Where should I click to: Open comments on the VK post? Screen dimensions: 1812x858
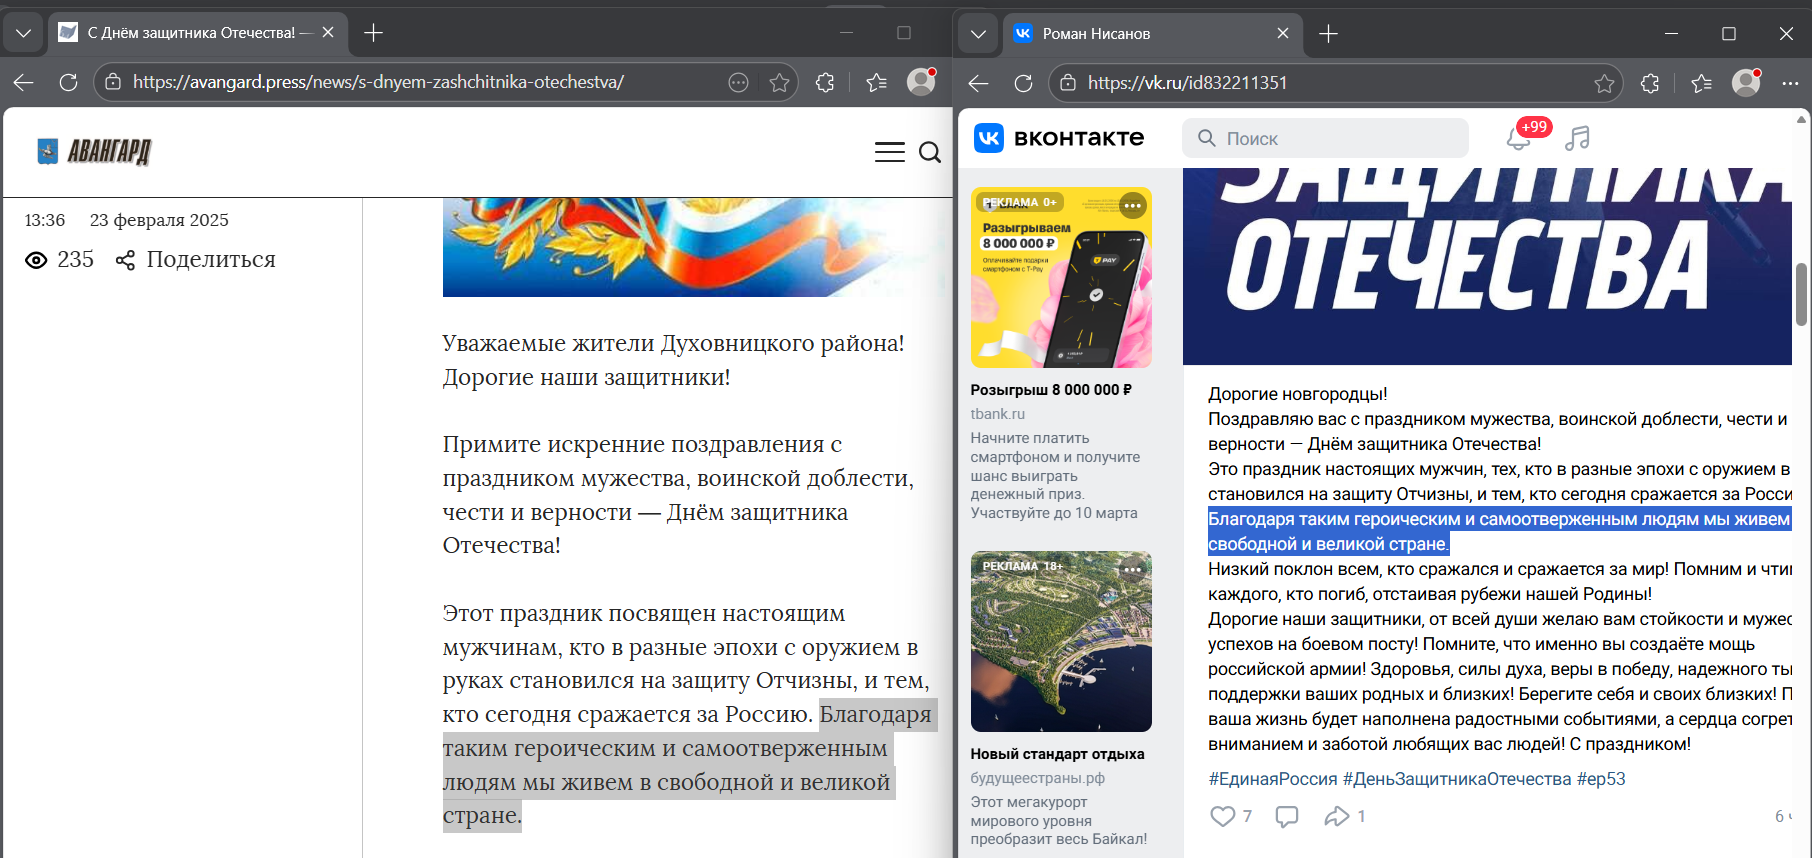[1287, 816]
